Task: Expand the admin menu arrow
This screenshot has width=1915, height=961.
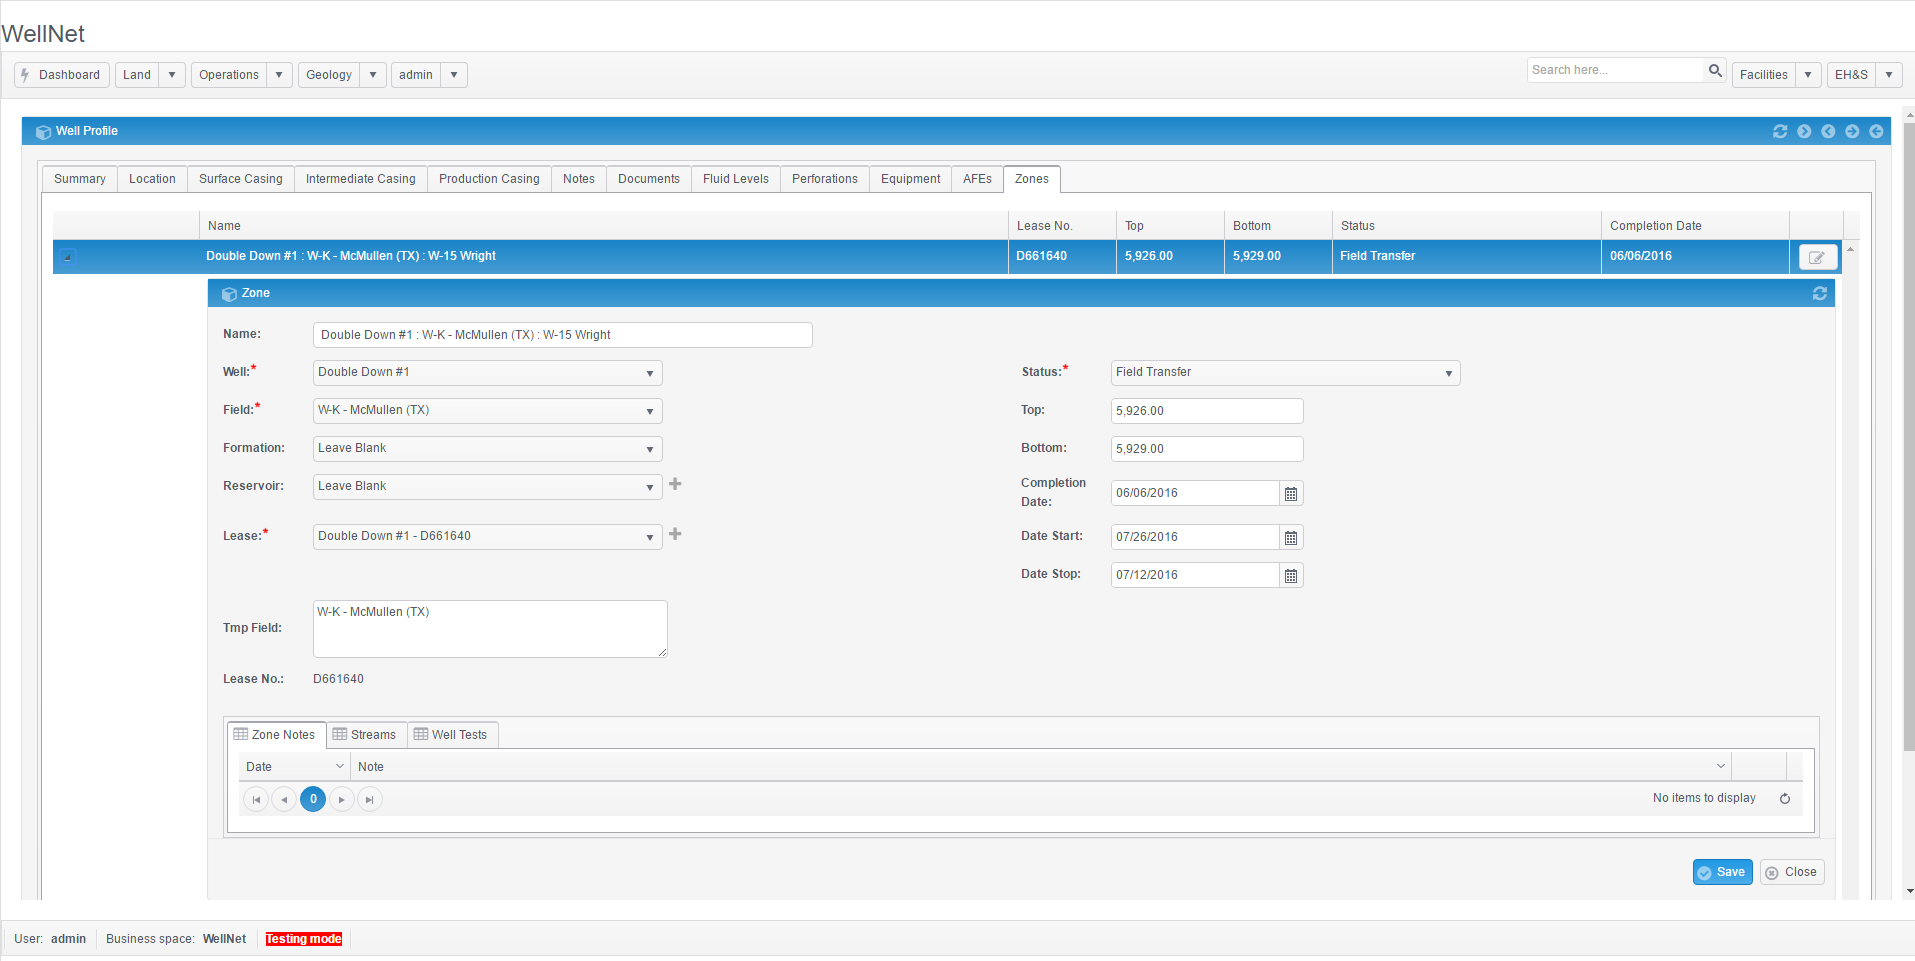Action: (x=454, y=75)
